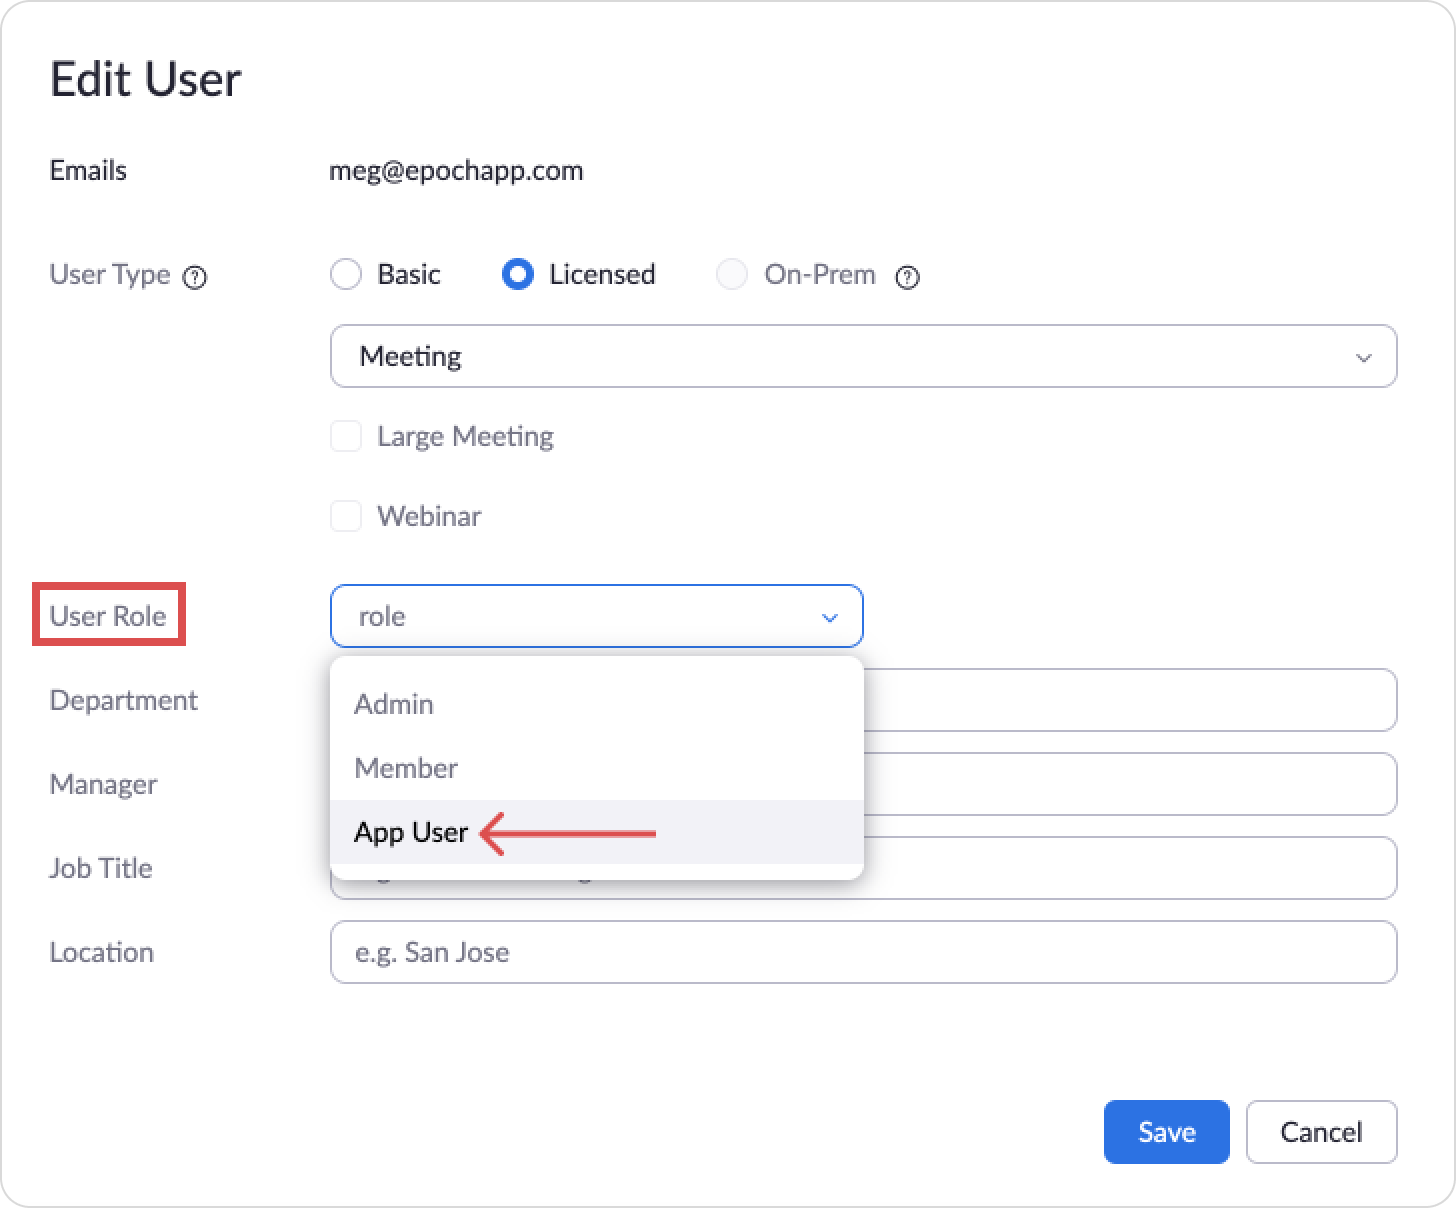Select the Basic user type radio button
Image resolution: width=1456 pixels, height=1208 pixels.
(346, 274)
